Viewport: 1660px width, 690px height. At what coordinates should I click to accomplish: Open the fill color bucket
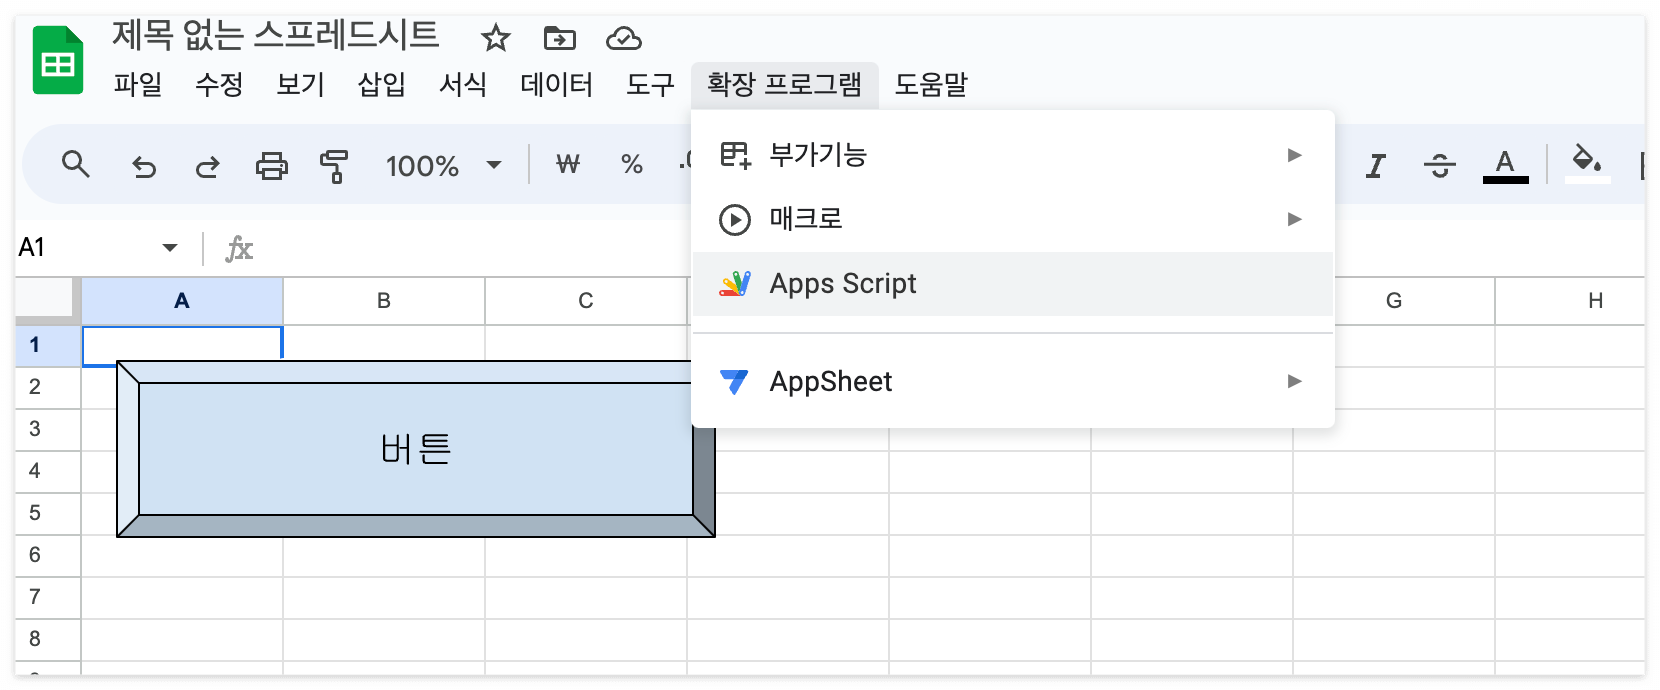tap(1587, 163)
